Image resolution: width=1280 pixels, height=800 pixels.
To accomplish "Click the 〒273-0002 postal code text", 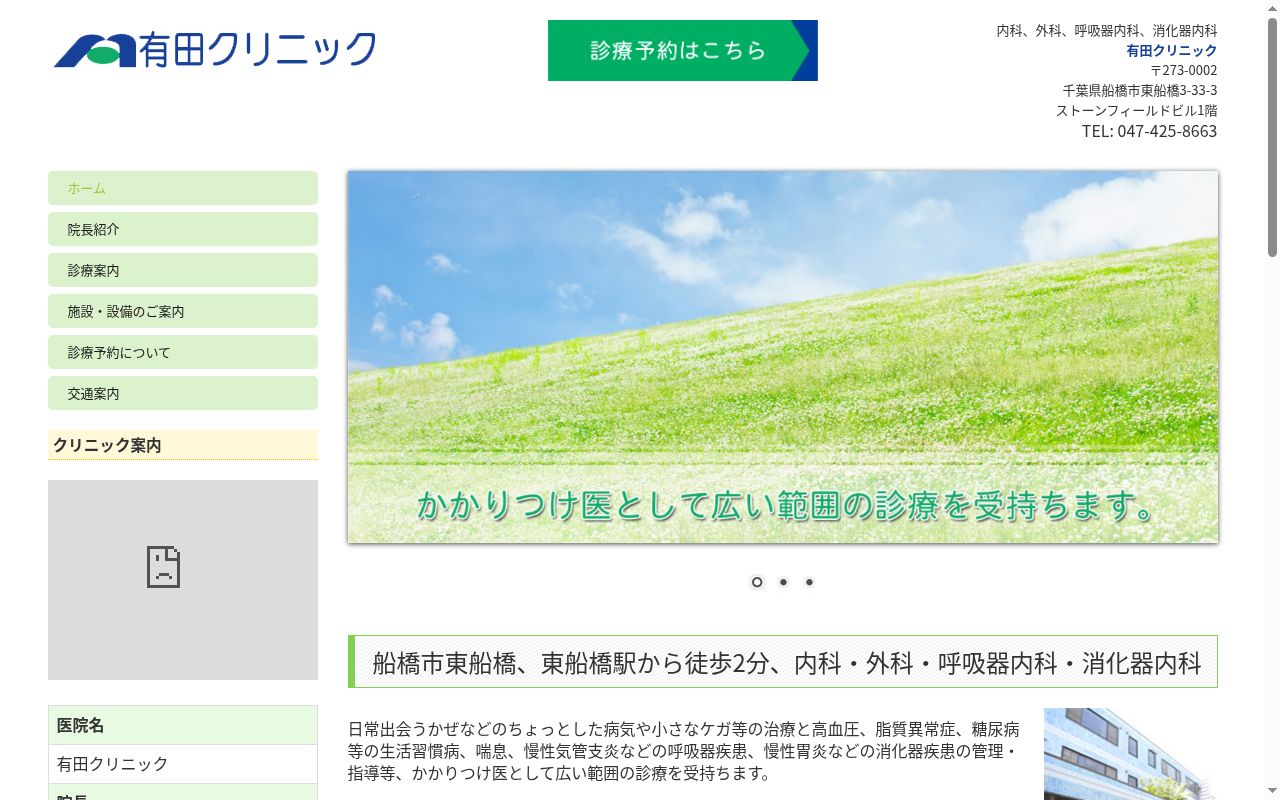I will pyautogui.click(x=1184, y=70).
